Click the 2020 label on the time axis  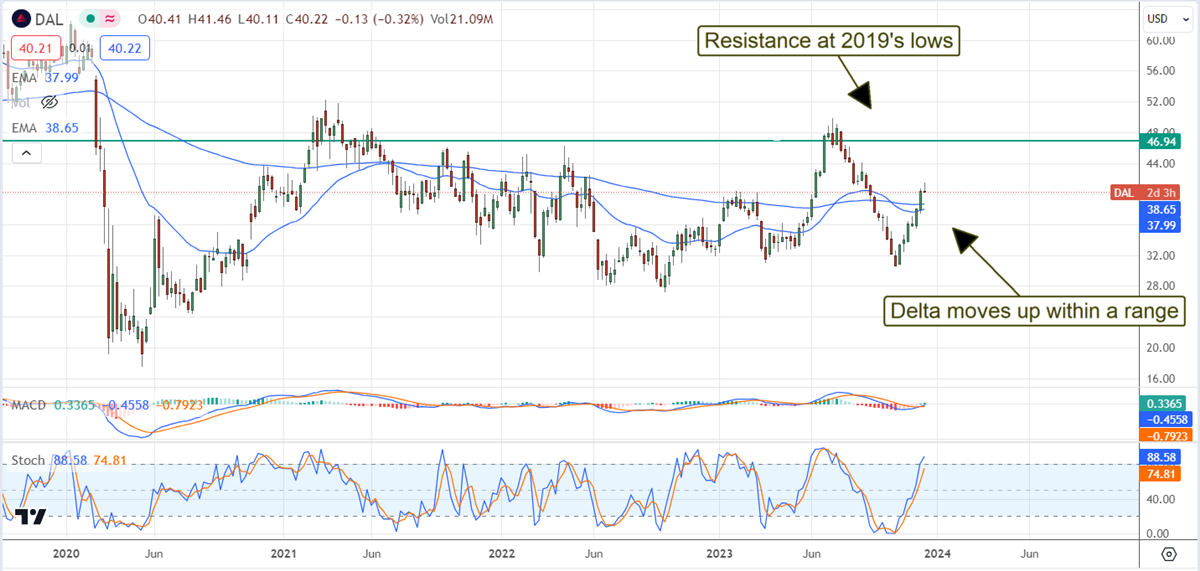tap(65, 553)
